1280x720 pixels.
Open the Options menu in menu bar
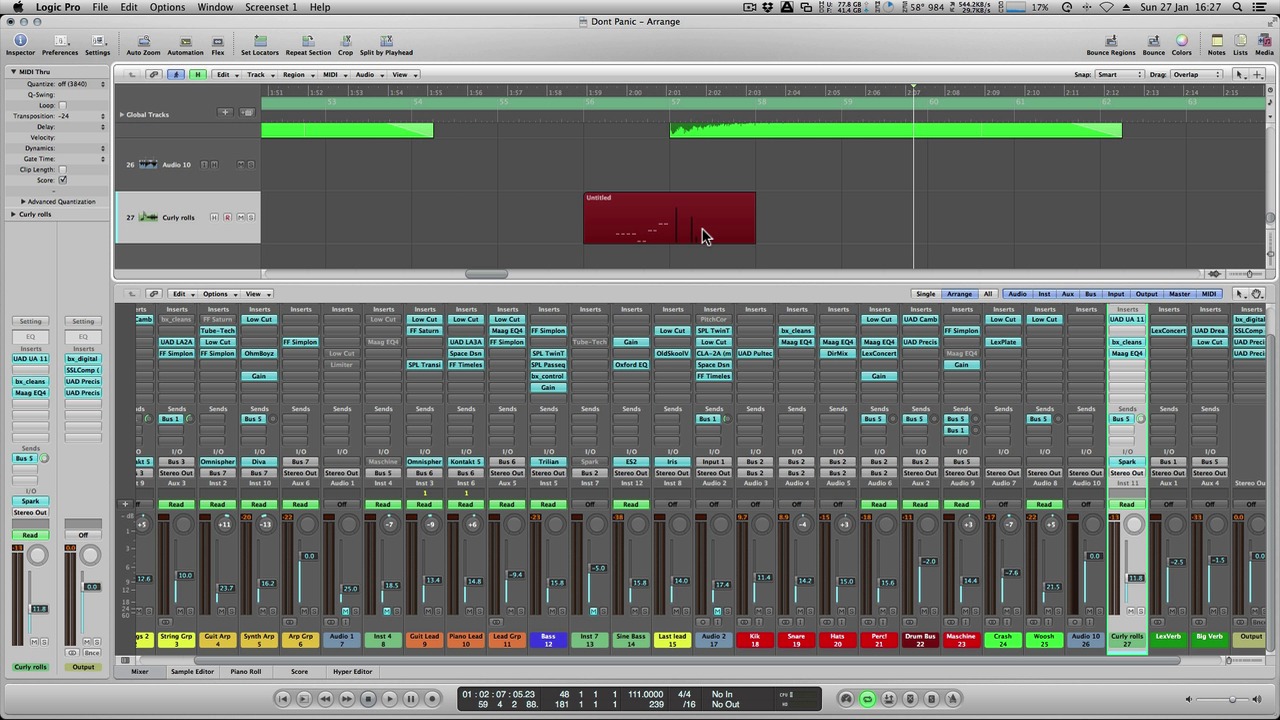coord(167,7)
